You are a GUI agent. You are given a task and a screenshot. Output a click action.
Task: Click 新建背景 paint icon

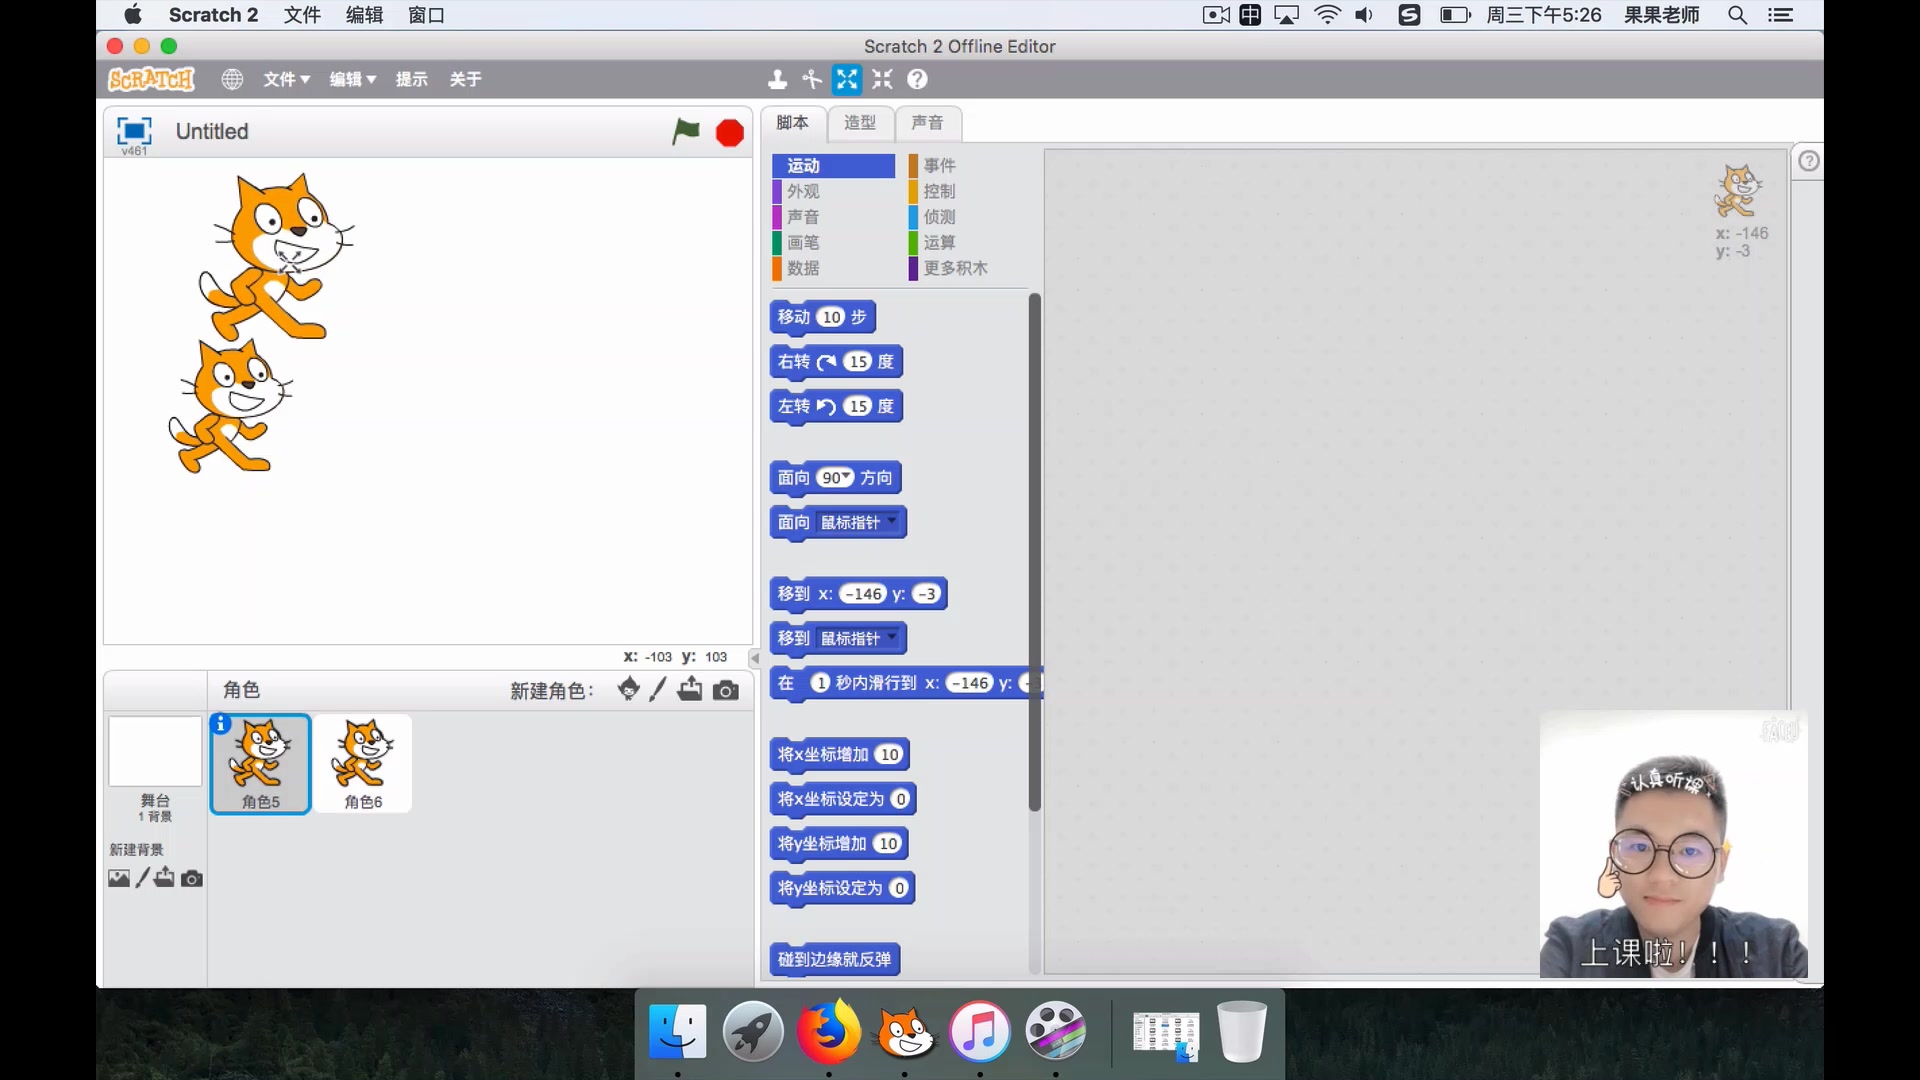(x=144, y=876)
